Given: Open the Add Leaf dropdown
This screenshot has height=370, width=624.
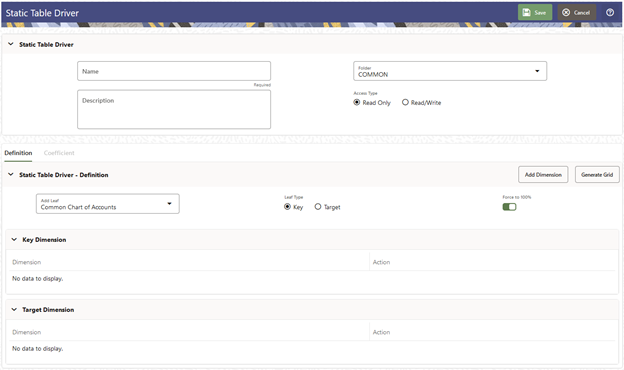Looking at the screenshot, I should [107, 204].
